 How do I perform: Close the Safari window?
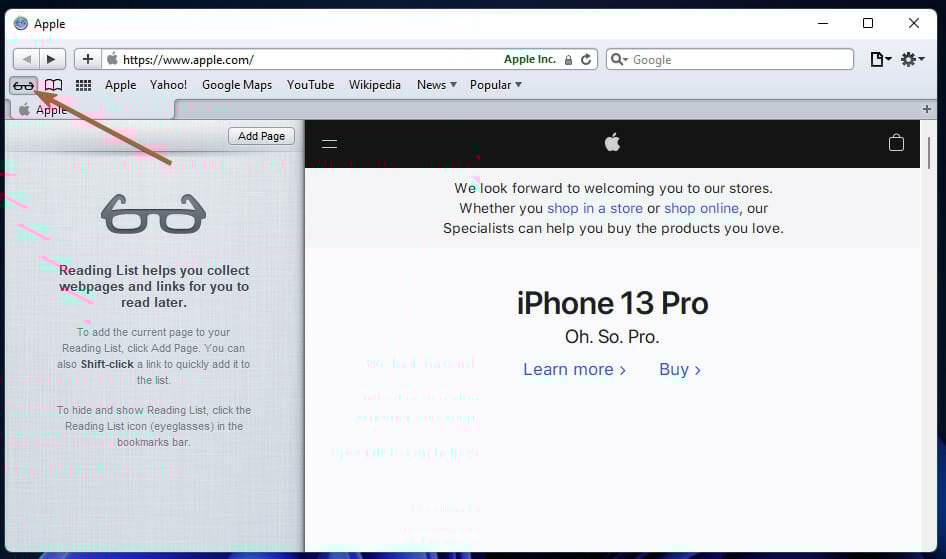[914, 24]
